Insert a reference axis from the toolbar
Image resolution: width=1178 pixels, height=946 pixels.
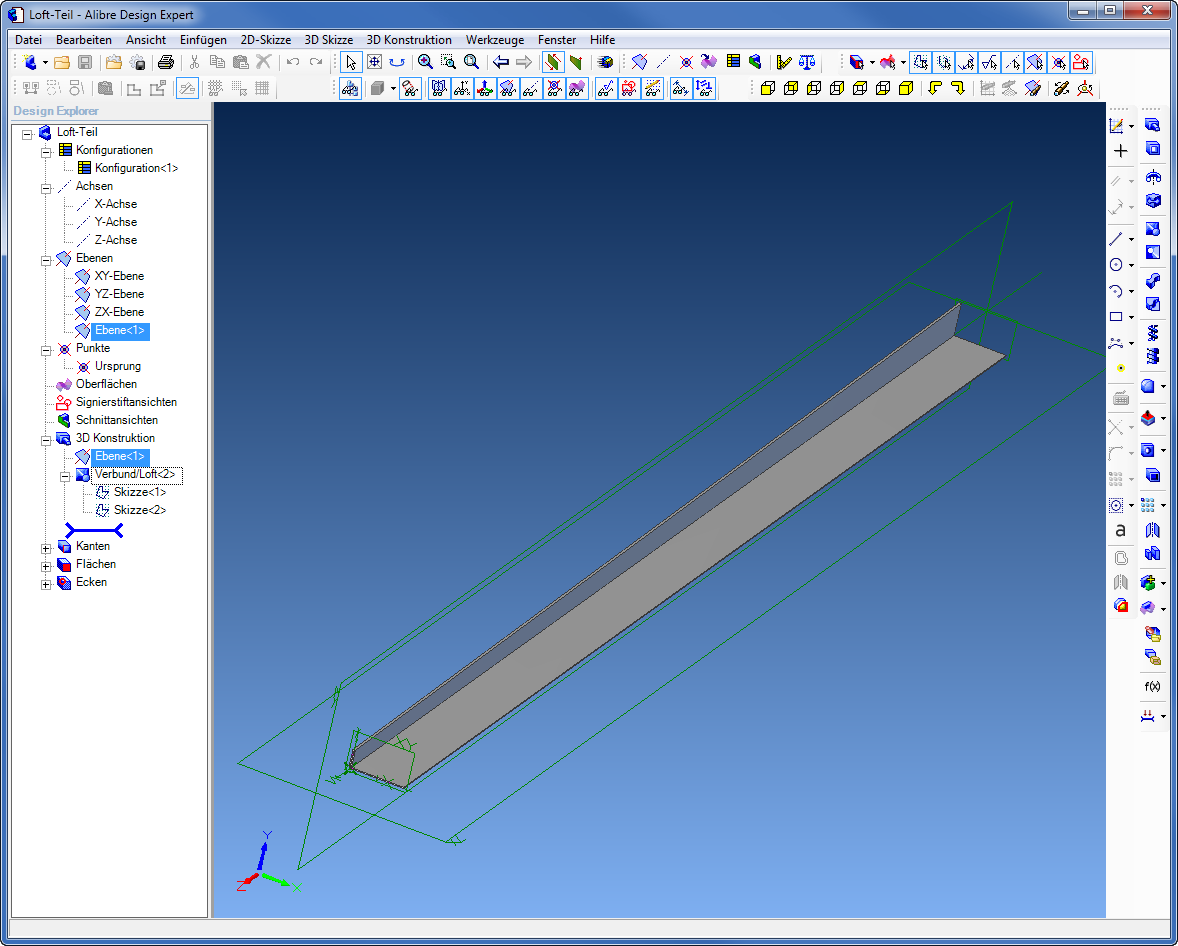[663, 62]
